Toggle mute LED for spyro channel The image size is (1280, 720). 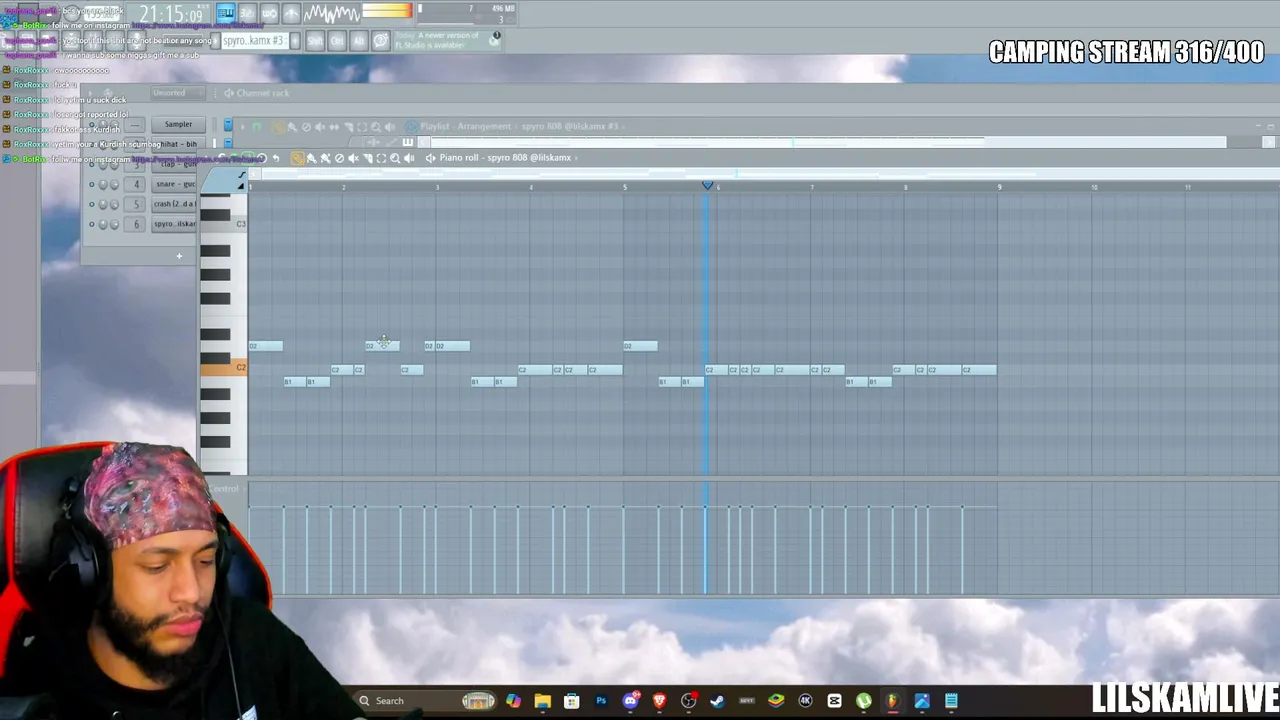[92, 224]
